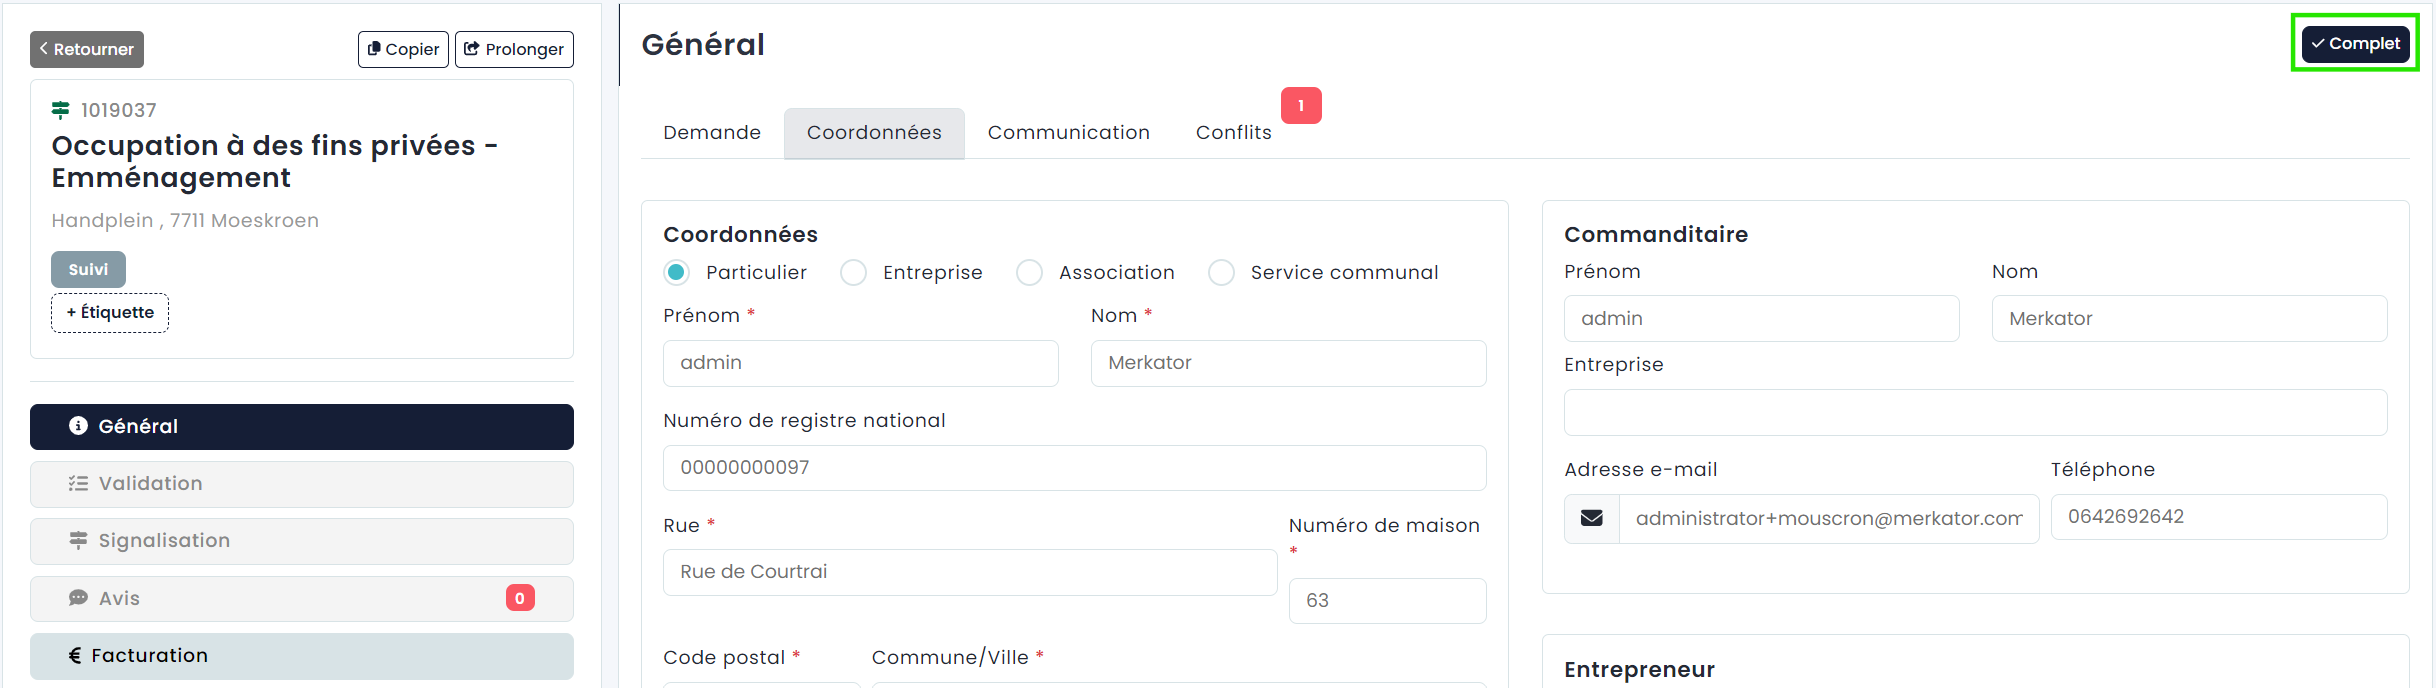This screenshot has height=688, width=2436.
Task: Click the Commanditaire Entreprise field
Action: tap(1976, 413)
